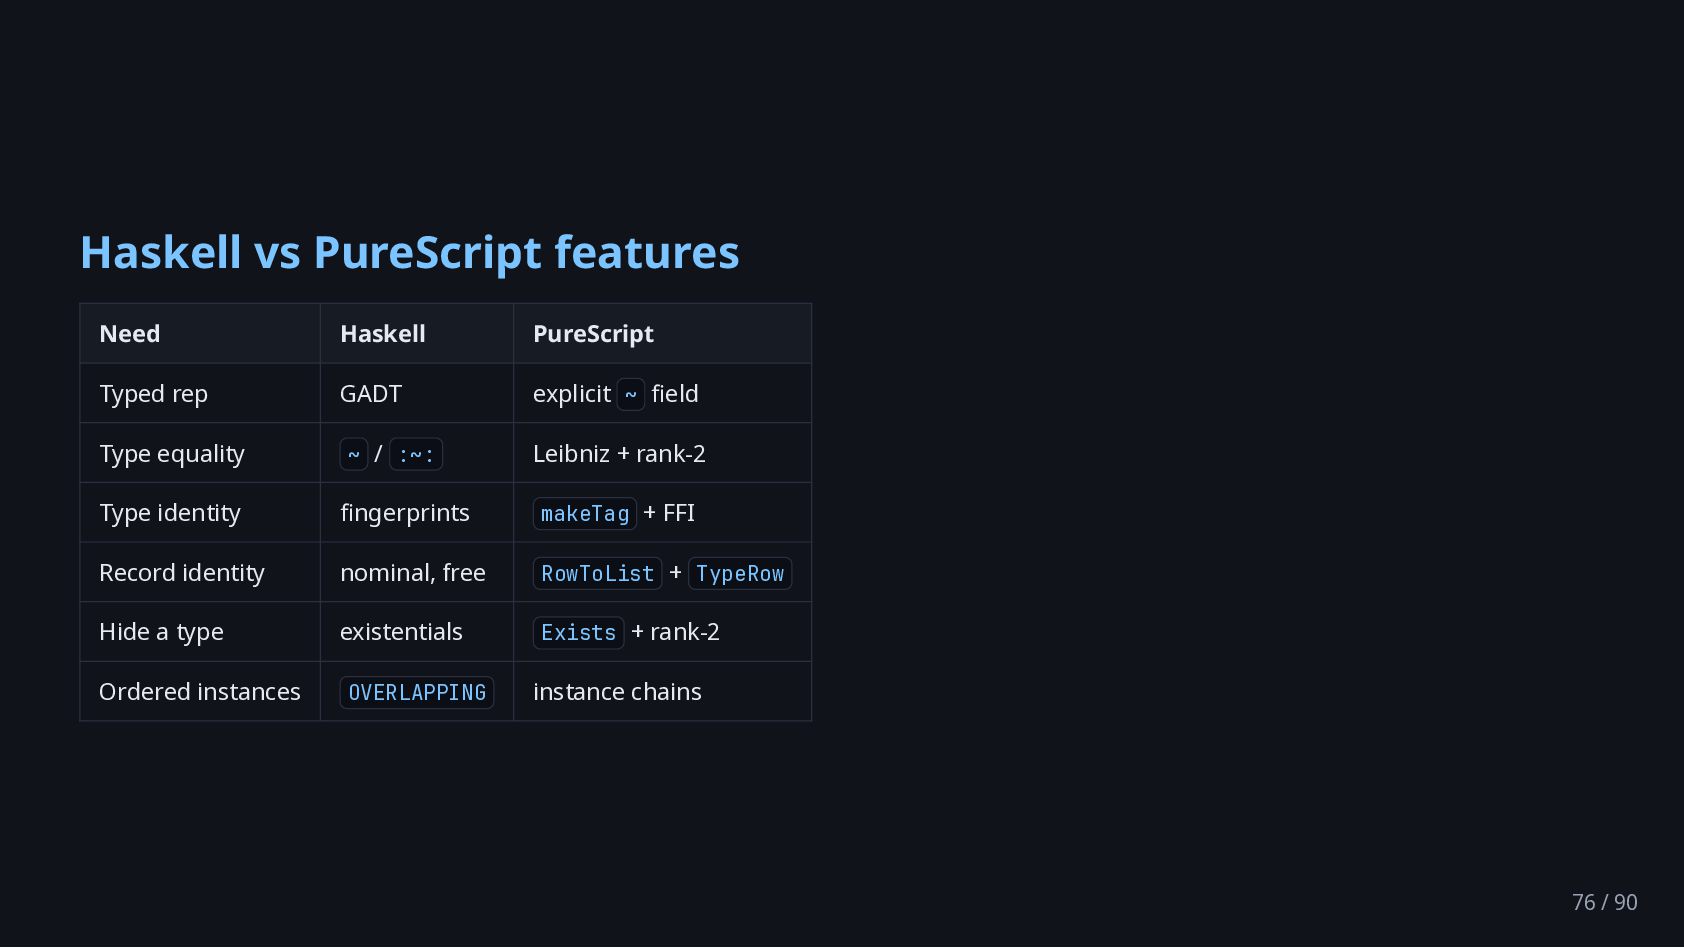Click the 'nominal, free' cell
1684x948 pixels.
pos(416,572)
